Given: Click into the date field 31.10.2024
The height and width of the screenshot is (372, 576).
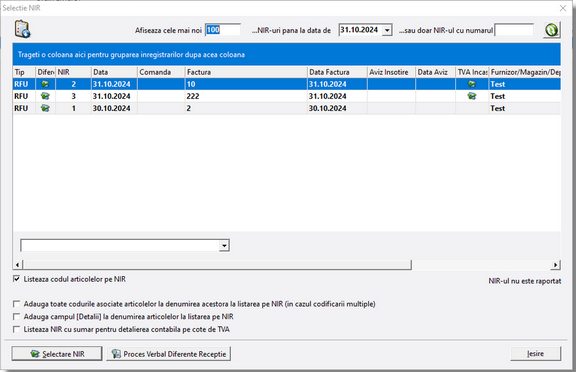Looking at the screenshot, I should pos(360,30).
